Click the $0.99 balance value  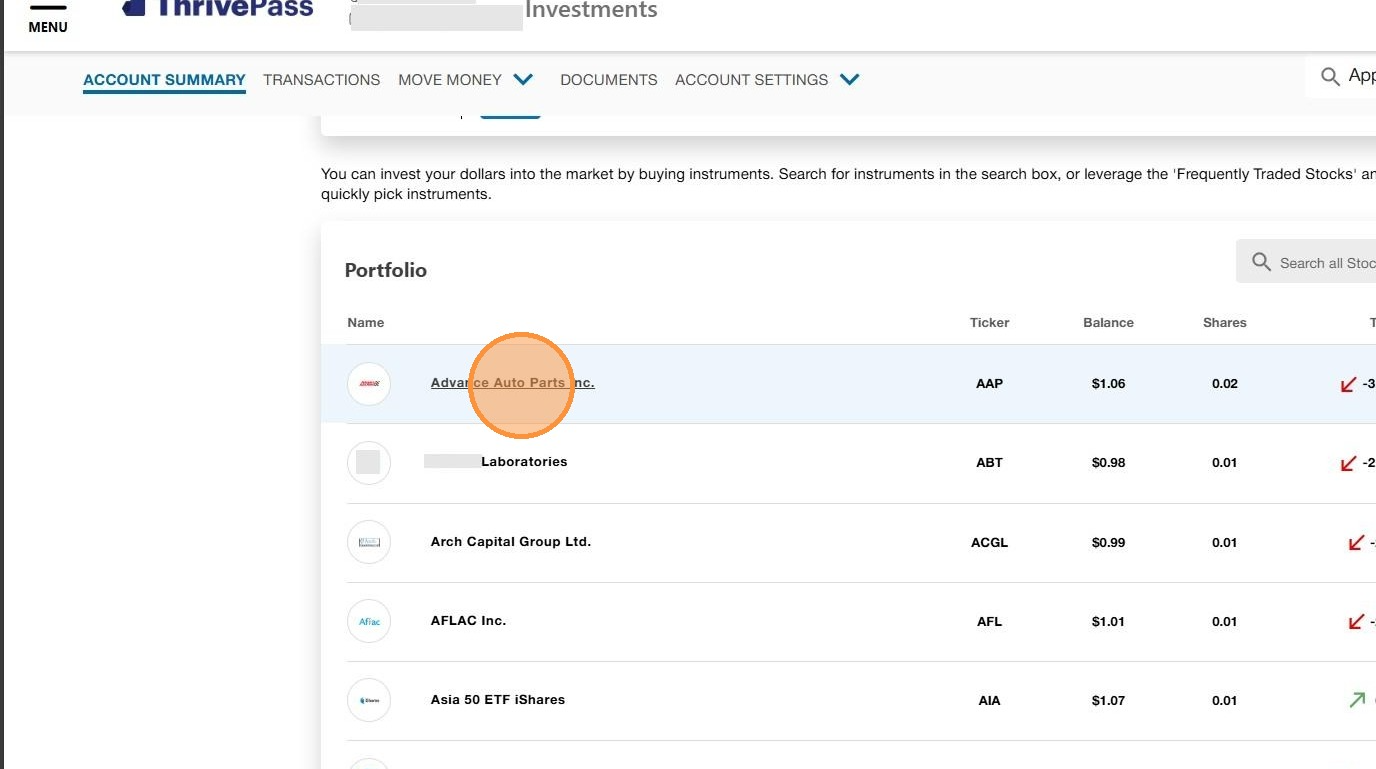click(1108, 543)
